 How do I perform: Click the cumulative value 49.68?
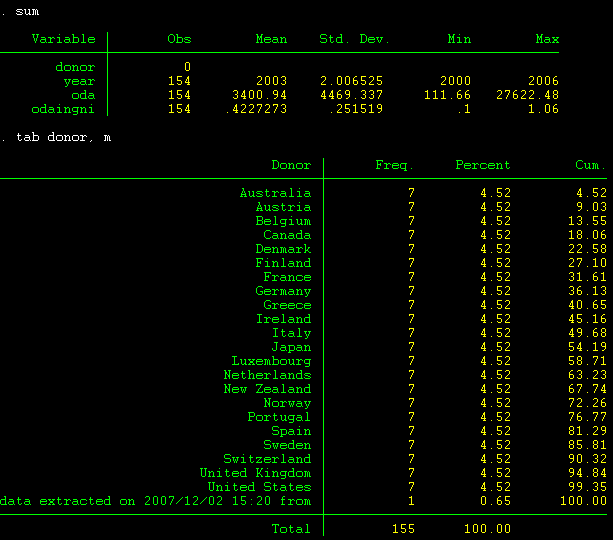587,333
